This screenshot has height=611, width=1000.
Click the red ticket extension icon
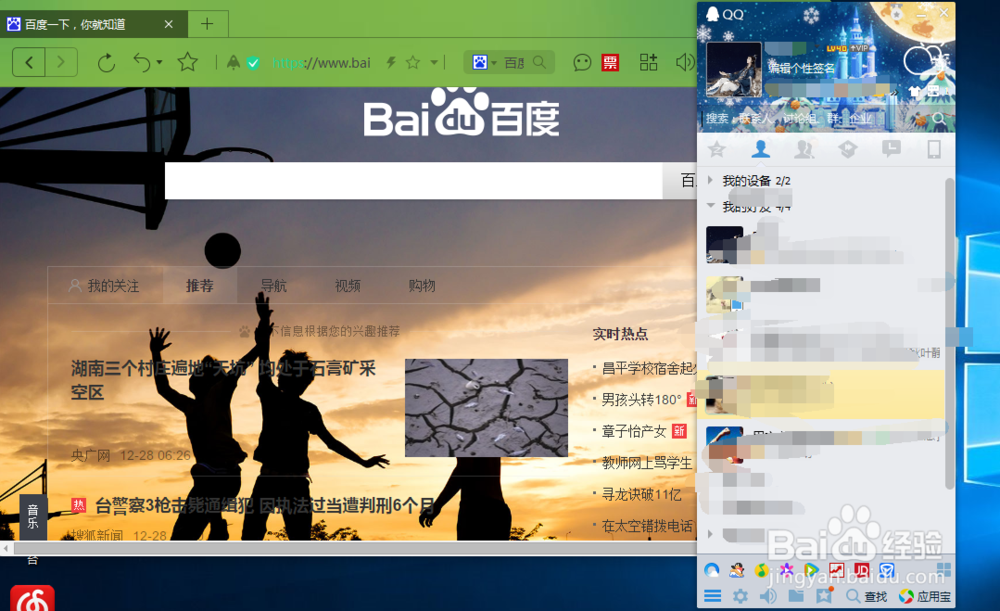(610, 63)
